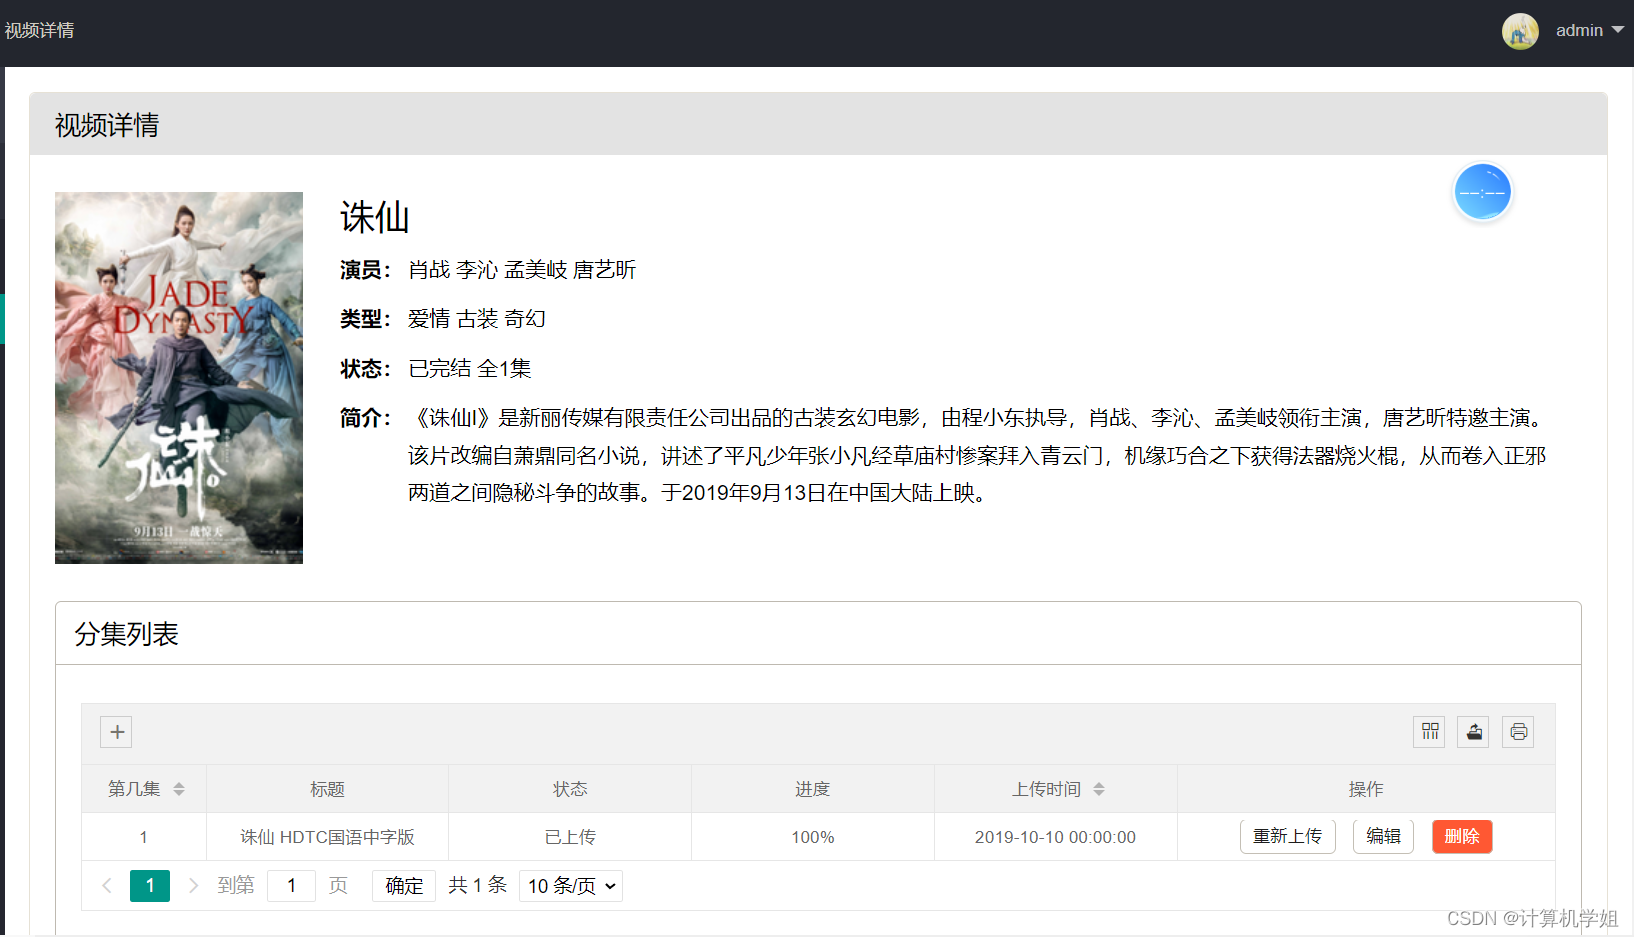Viewport: 1634px width, 937px height.
Task: Click the 2019-10-10 00:00:00 upload time cell
Action: (1055, 837)
